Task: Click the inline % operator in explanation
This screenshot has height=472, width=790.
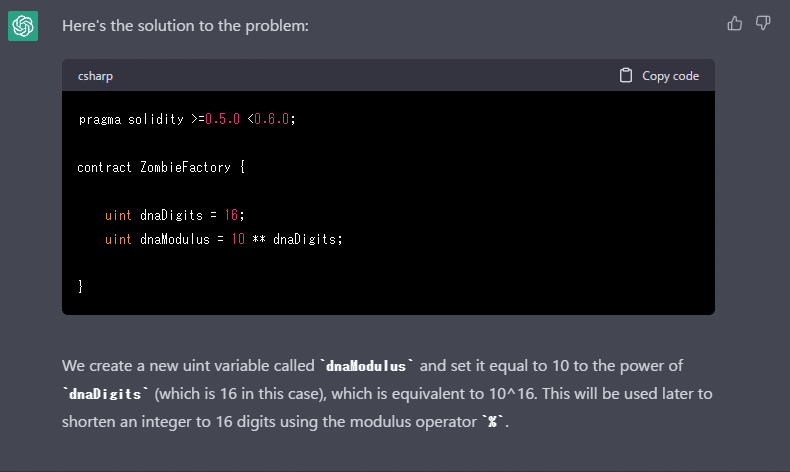Action: pyautogui.click(x=492, y=422)
